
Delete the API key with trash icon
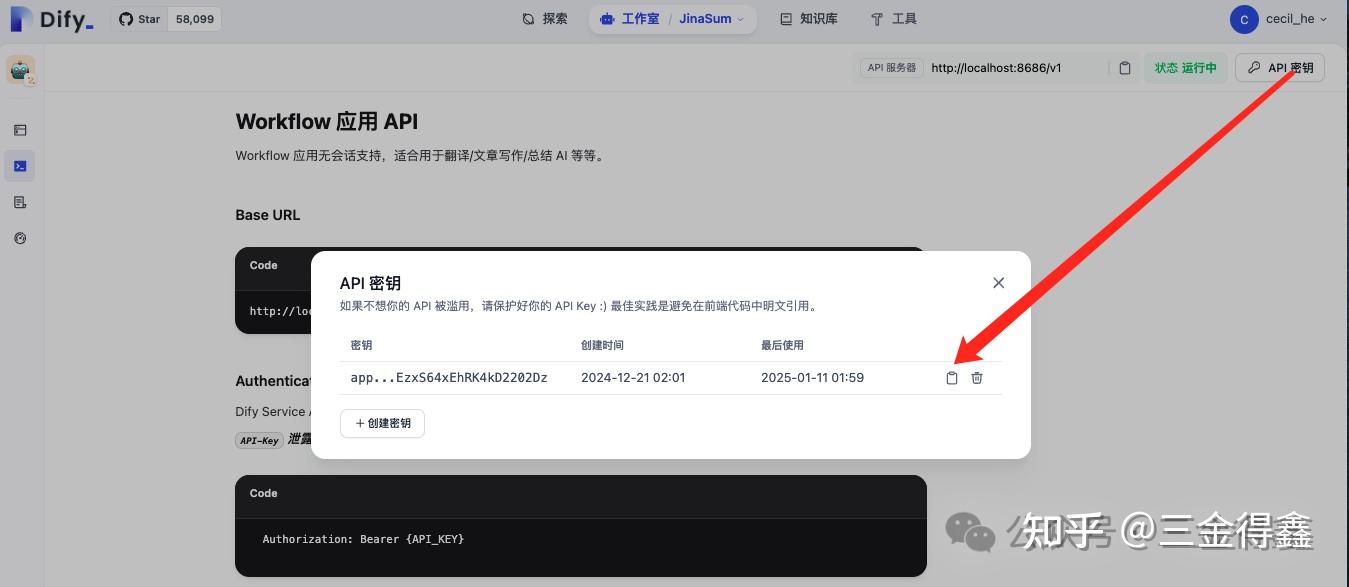[x=977, y=377]
